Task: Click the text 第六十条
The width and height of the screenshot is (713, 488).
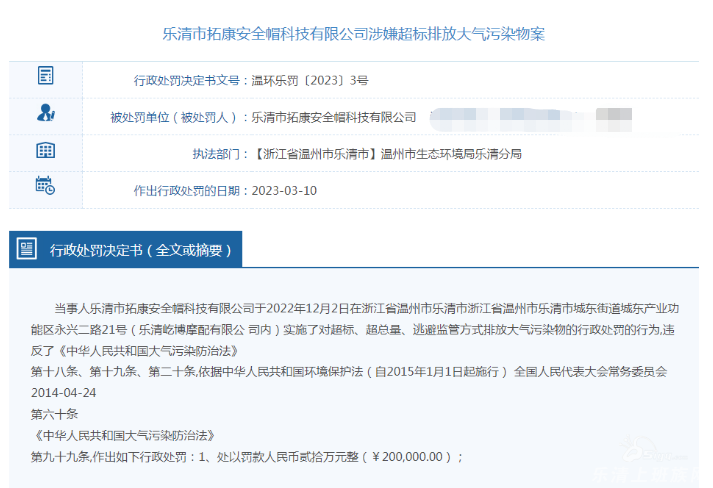Action: [x=55, y=414]
